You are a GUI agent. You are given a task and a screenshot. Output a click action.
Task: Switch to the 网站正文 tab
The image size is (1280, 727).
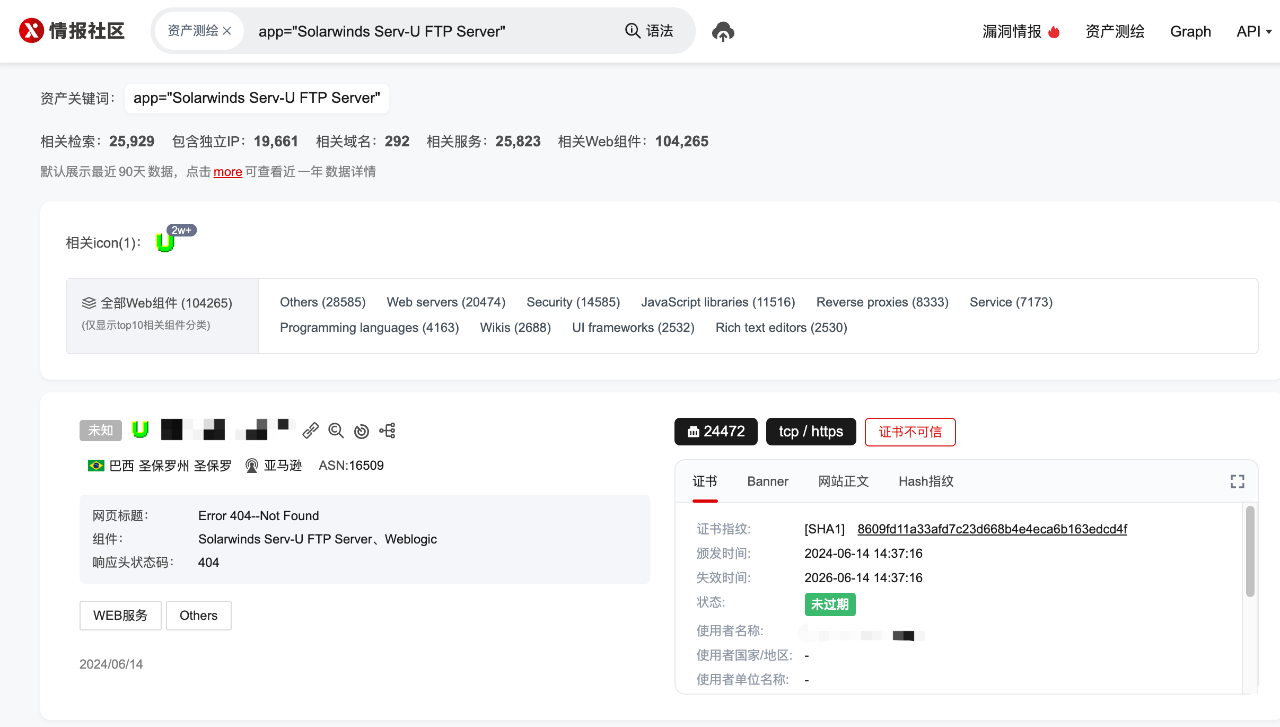(844, 481)
